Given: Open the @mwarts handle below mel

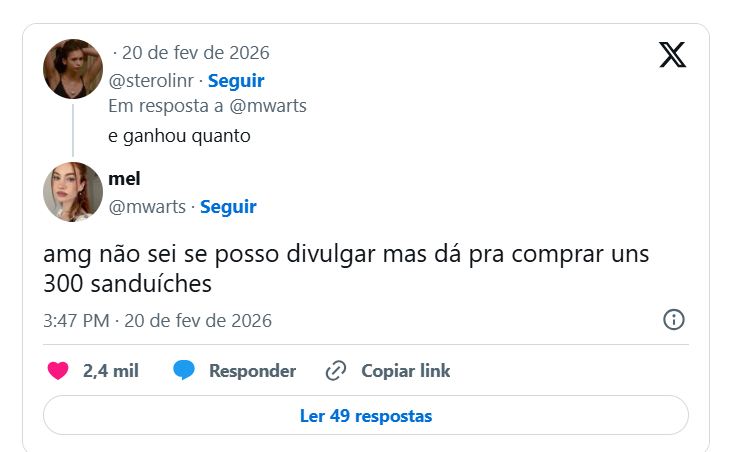Looking at the screenshot, I should click(x=146, y=207).
